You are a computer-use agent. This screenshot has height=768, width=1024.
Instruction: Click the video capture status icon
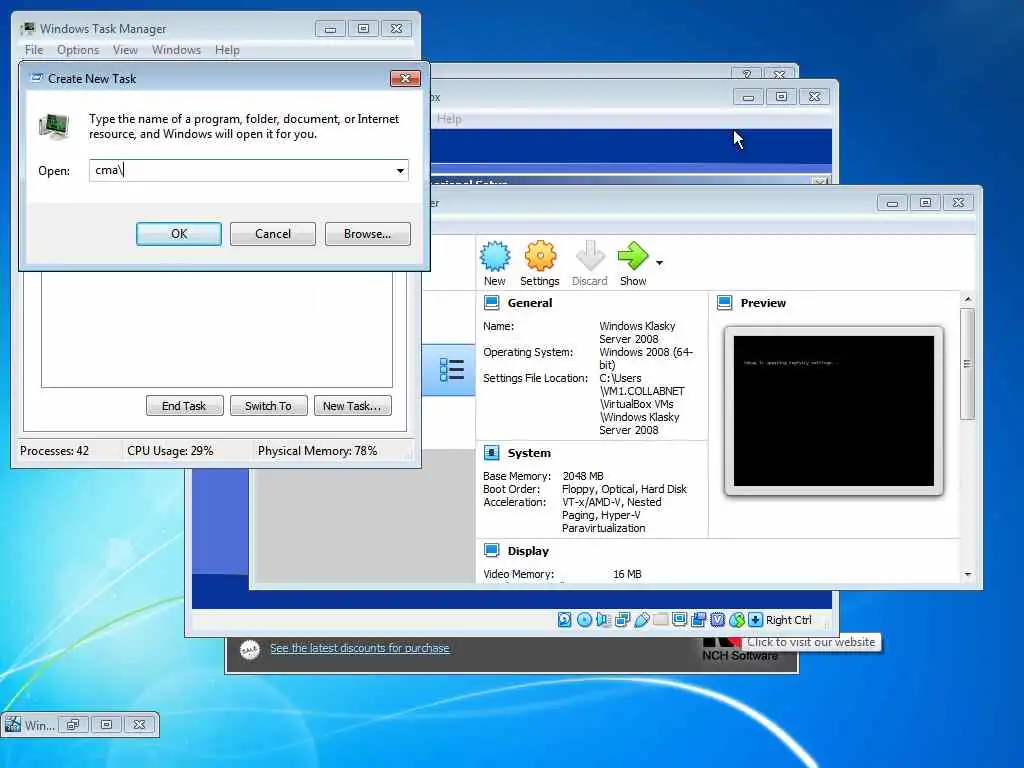[x=698, y=620]
